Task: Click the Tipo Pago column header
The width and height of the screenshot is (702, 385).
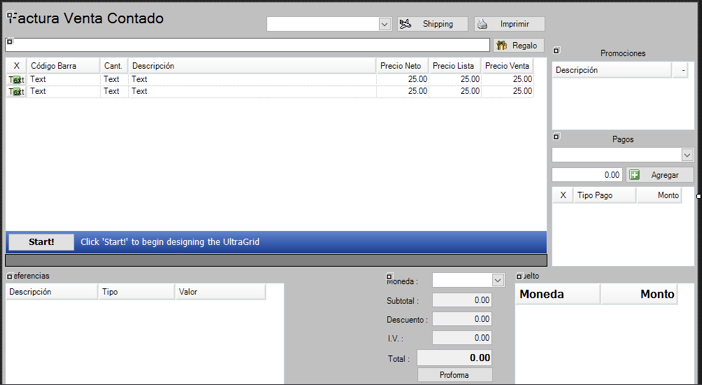Action: click(604, 195)
